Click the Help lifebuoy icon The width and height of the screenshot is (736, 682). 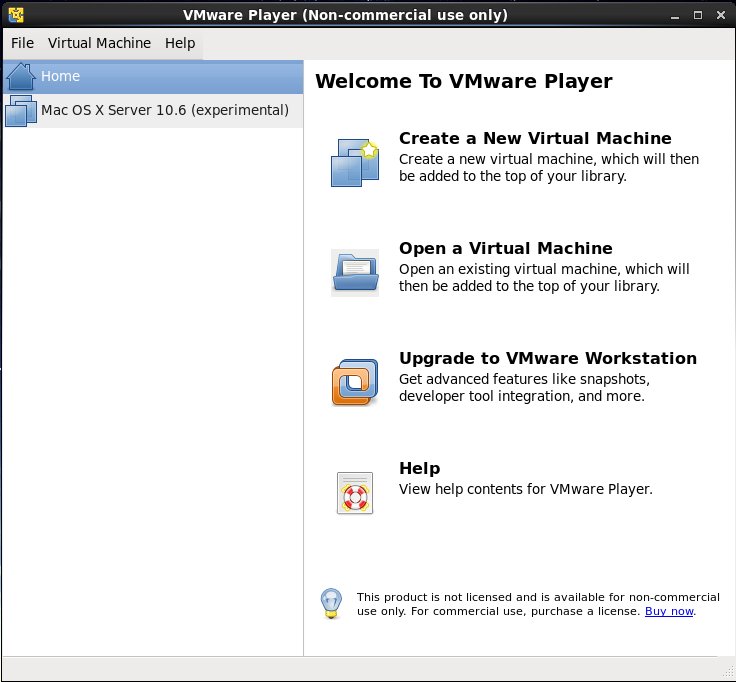point(355,493)
